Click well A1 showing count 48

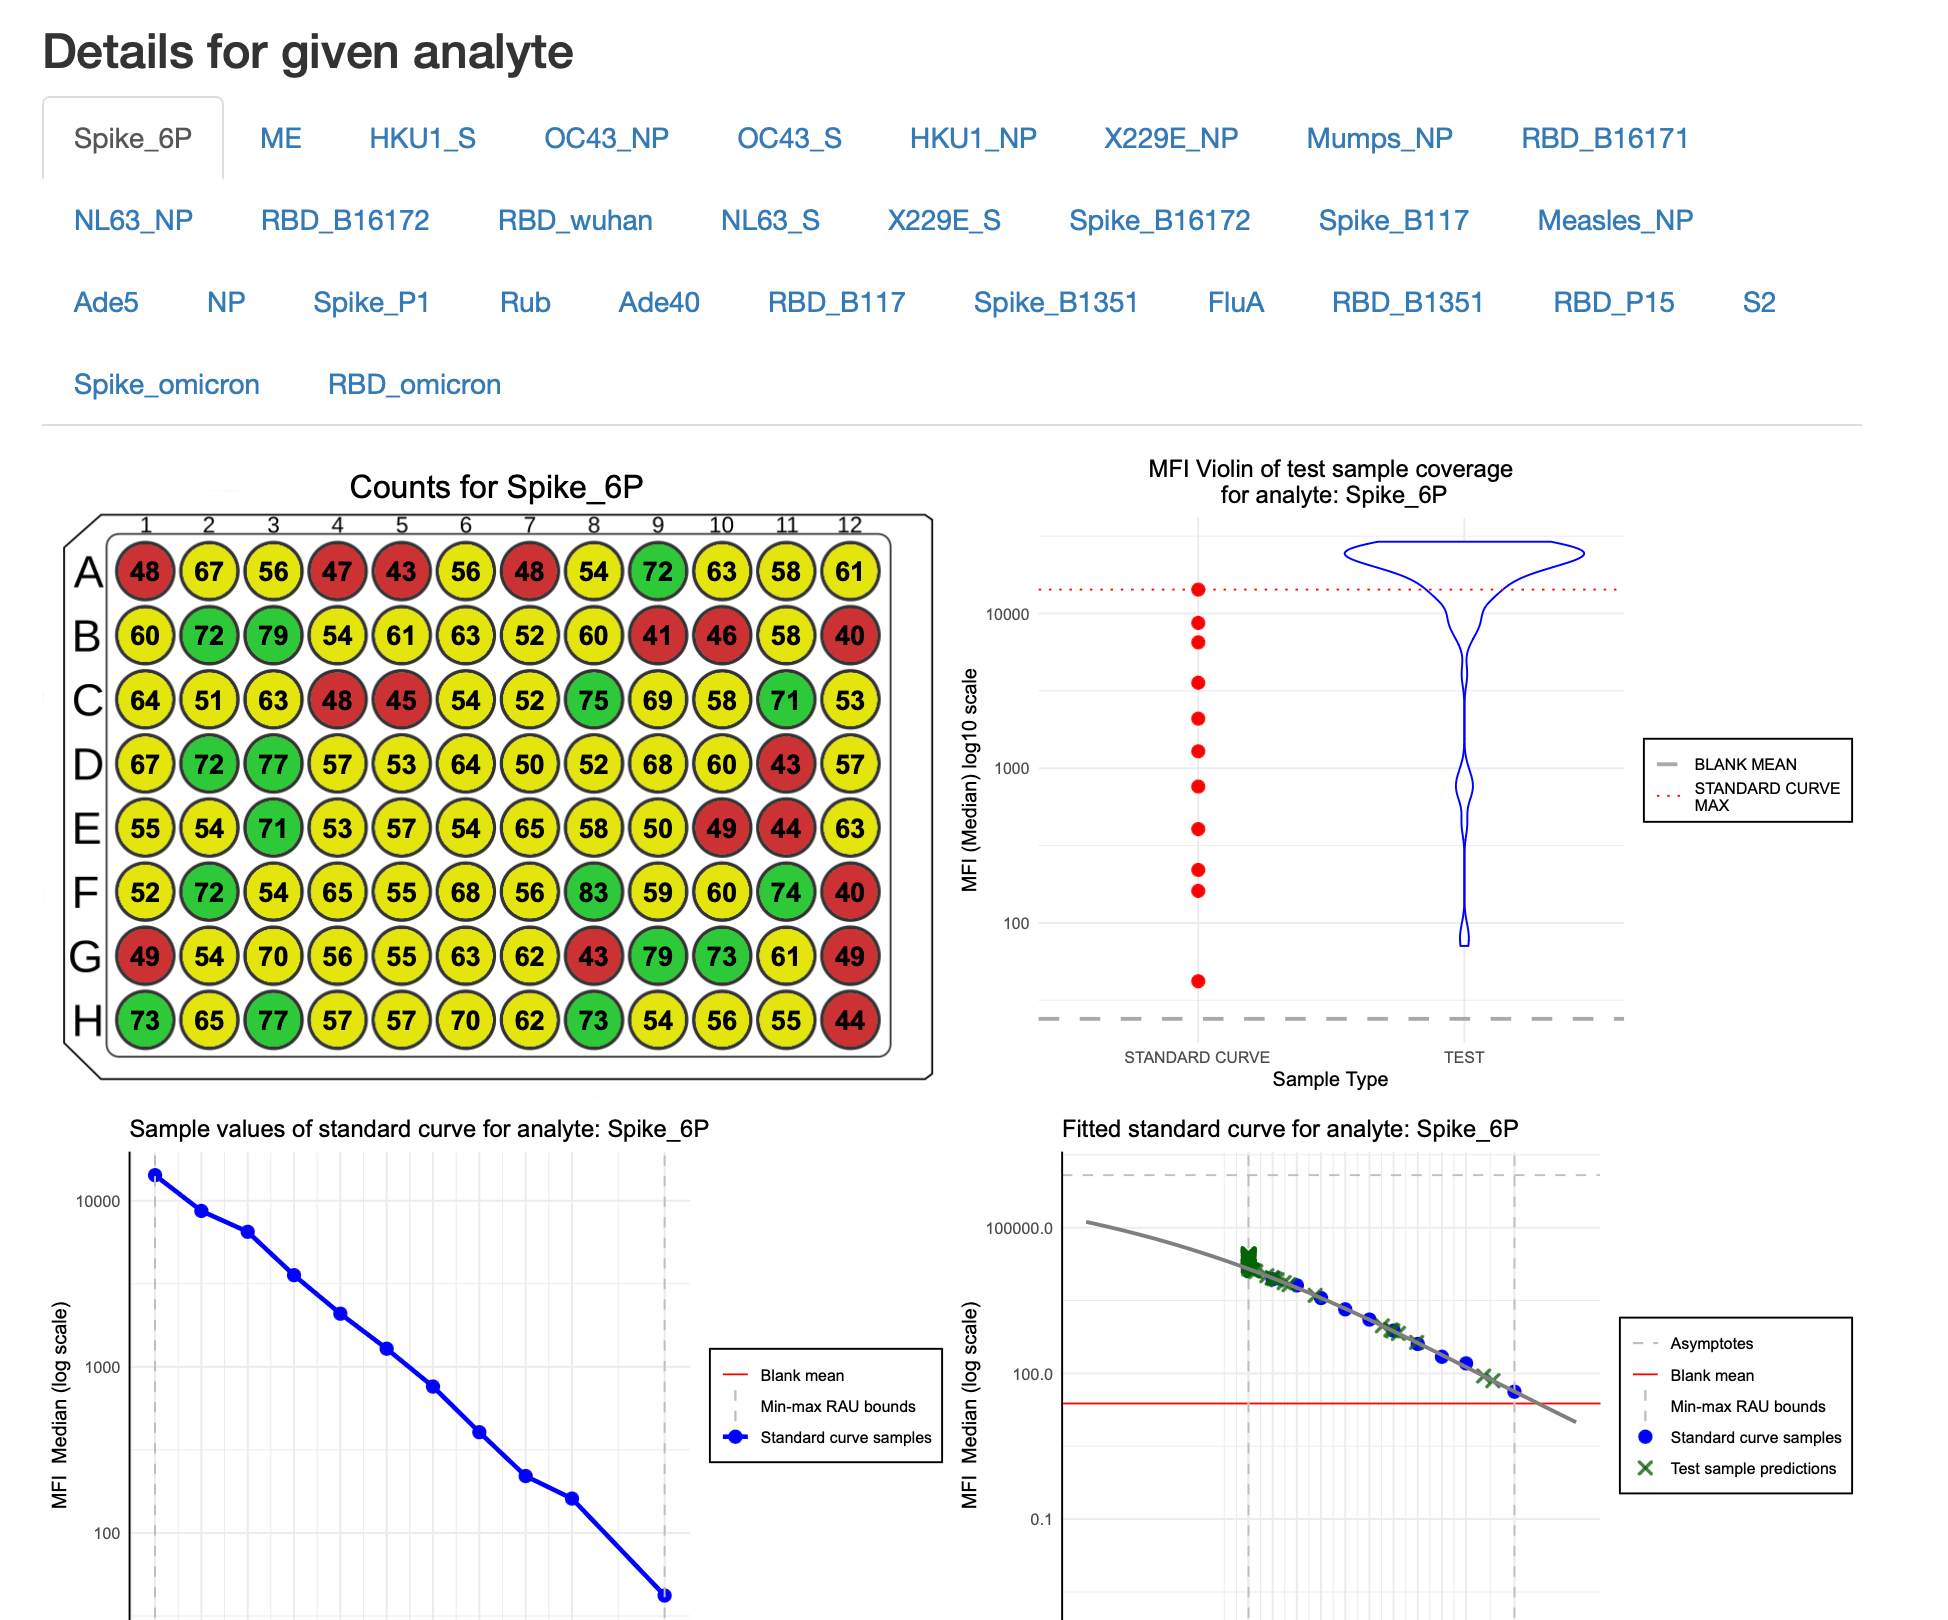[x=145, y=572]
